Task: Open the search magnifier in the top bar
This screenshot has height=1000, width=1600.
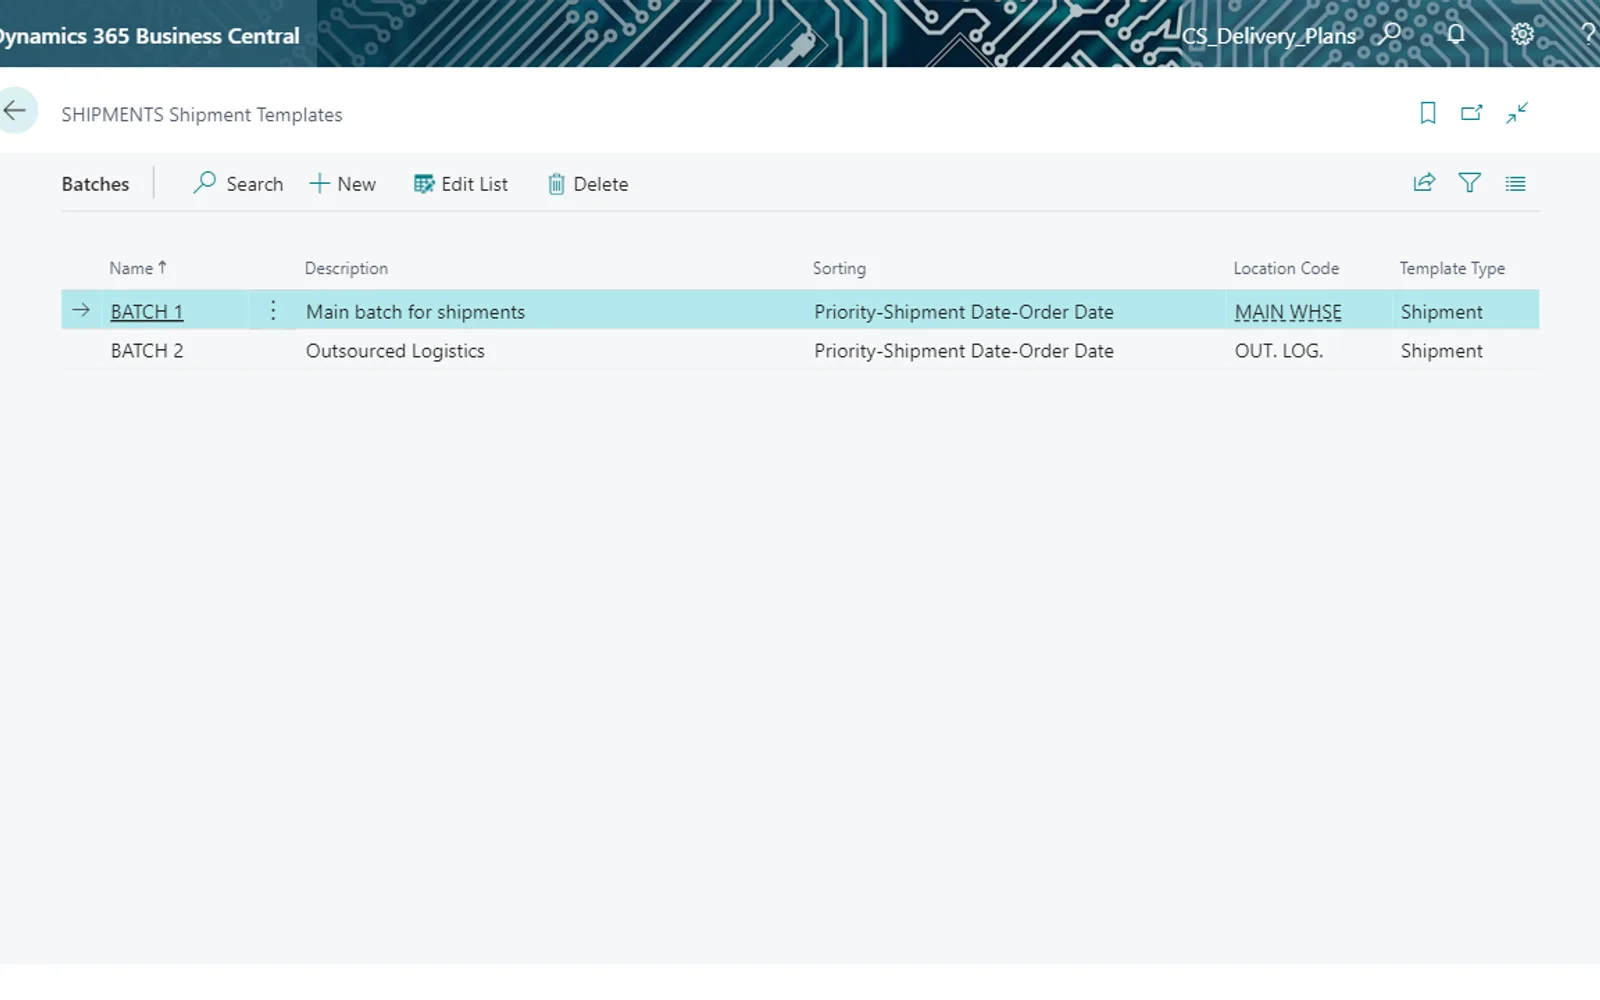Action: (1391, 34)
